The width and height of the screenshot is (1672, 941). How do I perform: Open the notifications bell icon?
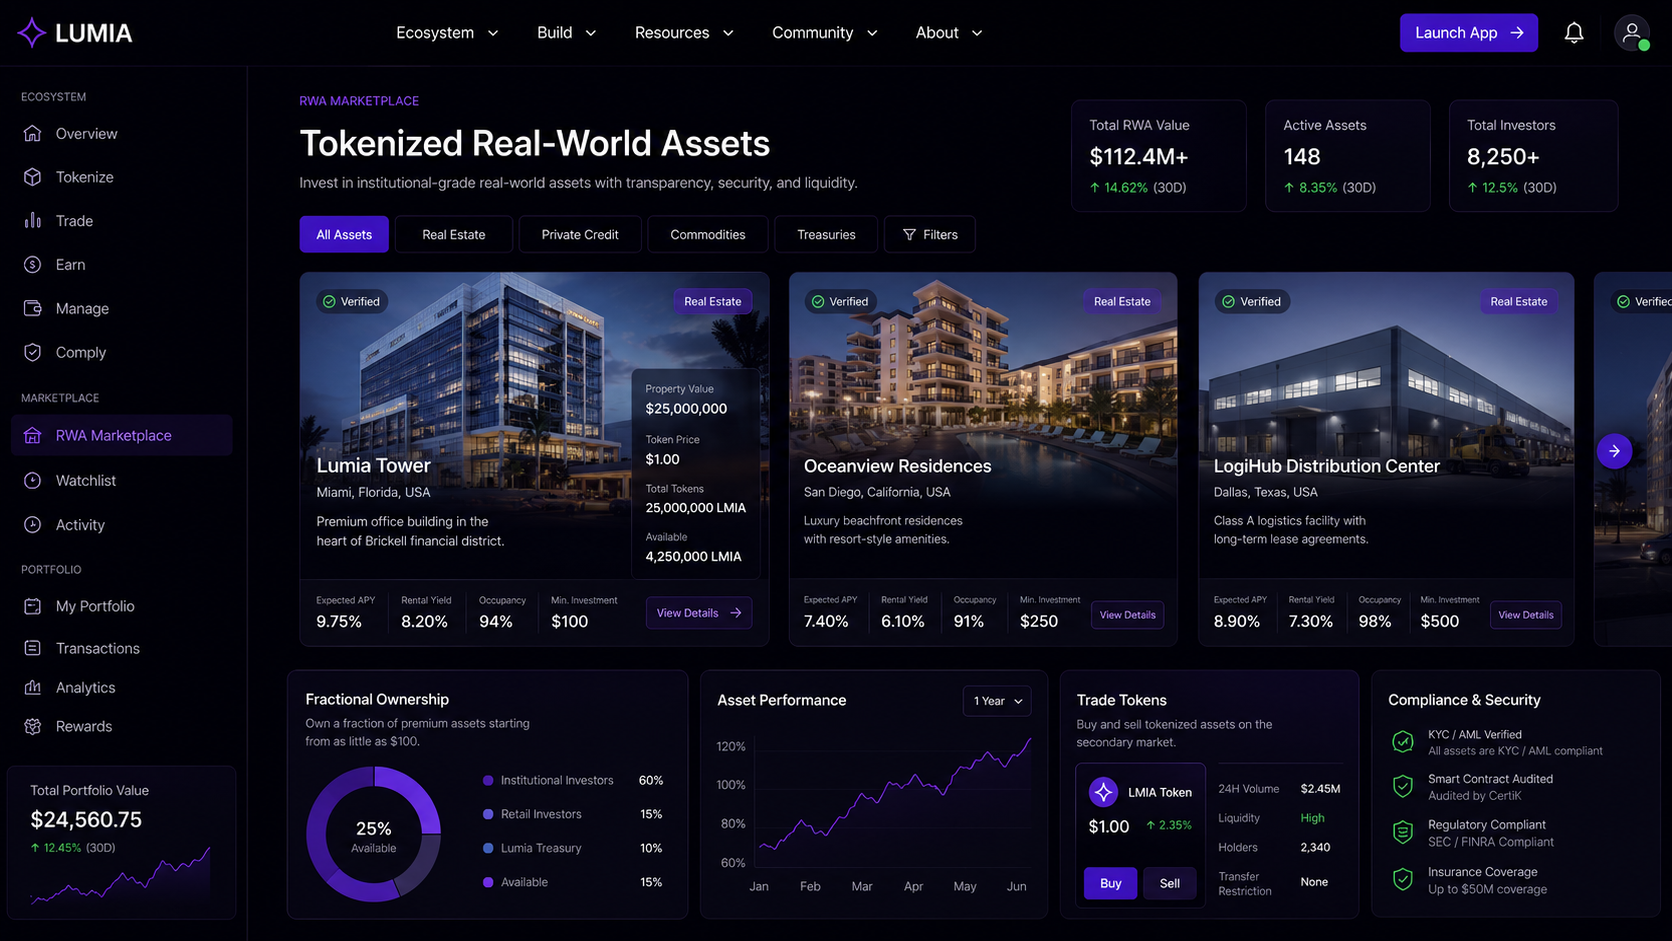click(1574, 33)
